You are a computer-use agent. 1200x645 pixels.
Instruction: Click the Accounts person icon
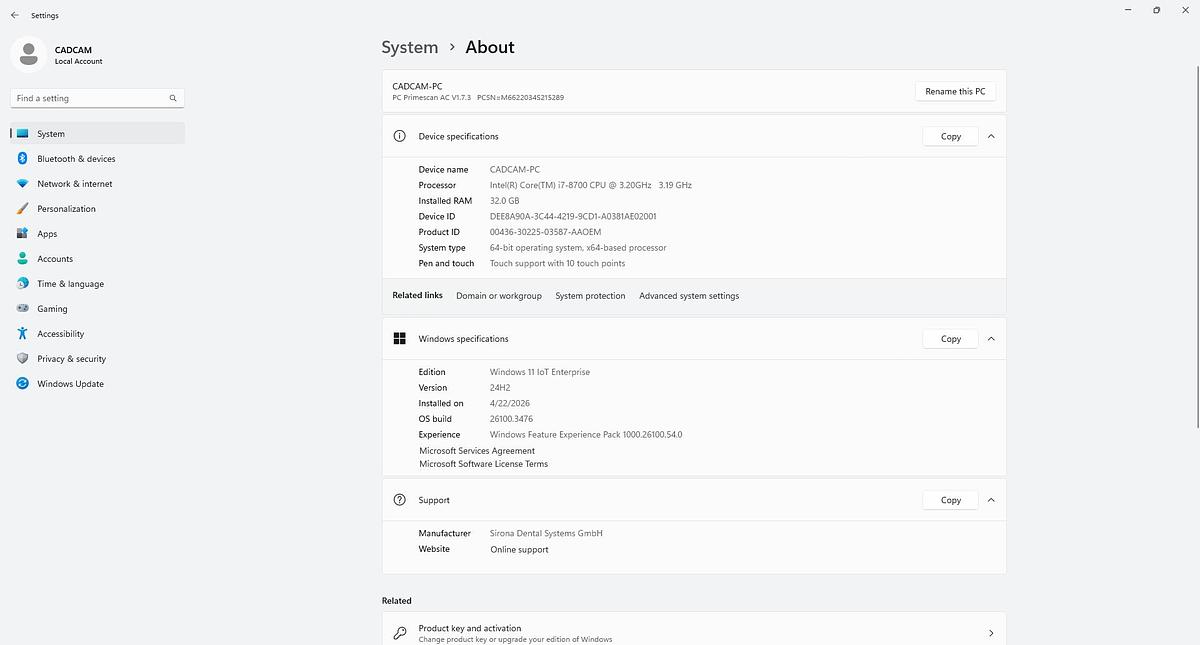pos(22,259)
